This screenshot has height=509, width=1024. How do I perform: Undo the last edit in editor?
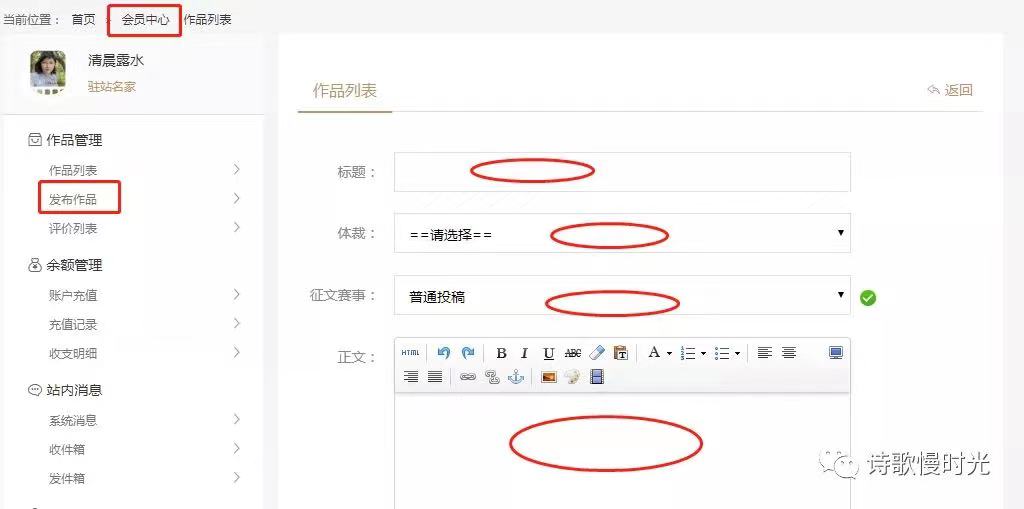444,353
